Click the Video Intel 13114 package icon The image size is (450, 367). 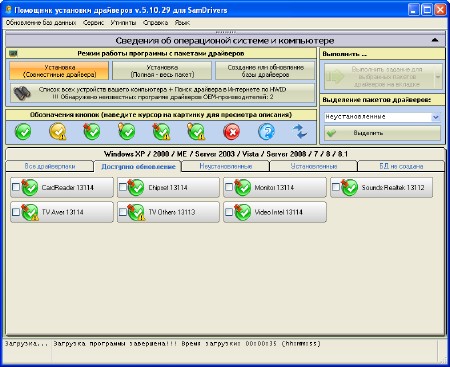click(x=242, y=212)
